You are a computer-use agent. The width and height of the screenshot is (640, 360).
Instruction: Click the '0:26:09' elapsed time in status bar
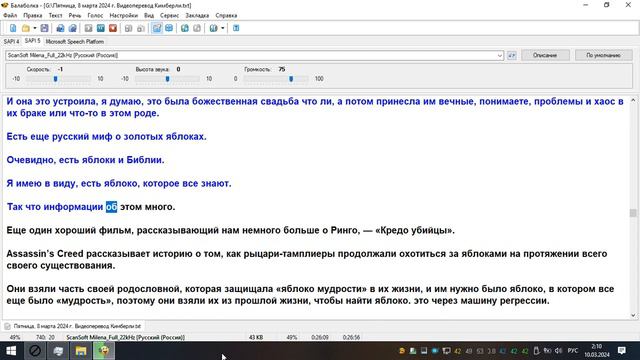pyautogui.click(x=320, y=338)
